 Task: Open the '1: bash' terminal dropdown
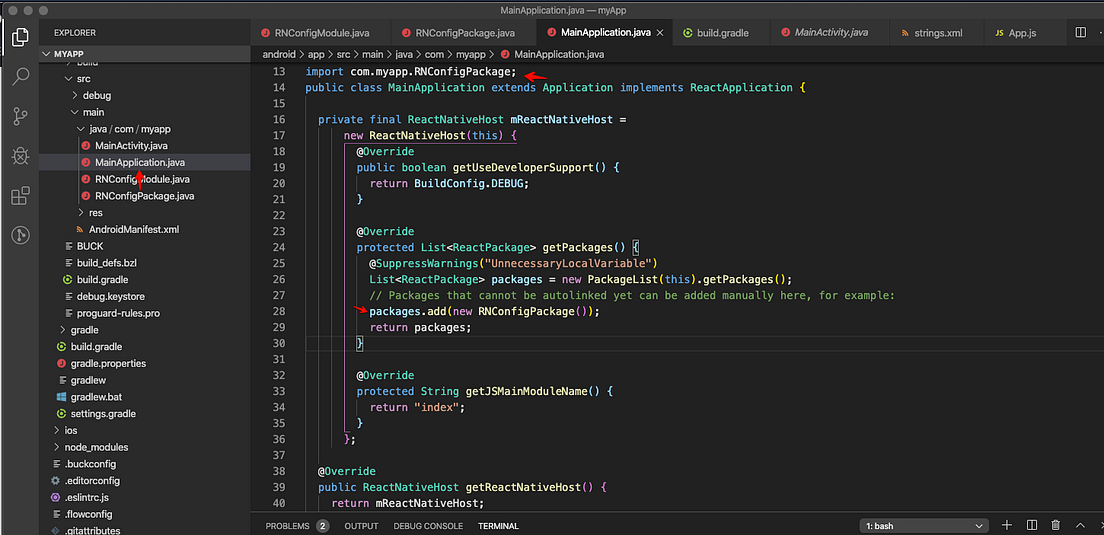click(924, 526)
